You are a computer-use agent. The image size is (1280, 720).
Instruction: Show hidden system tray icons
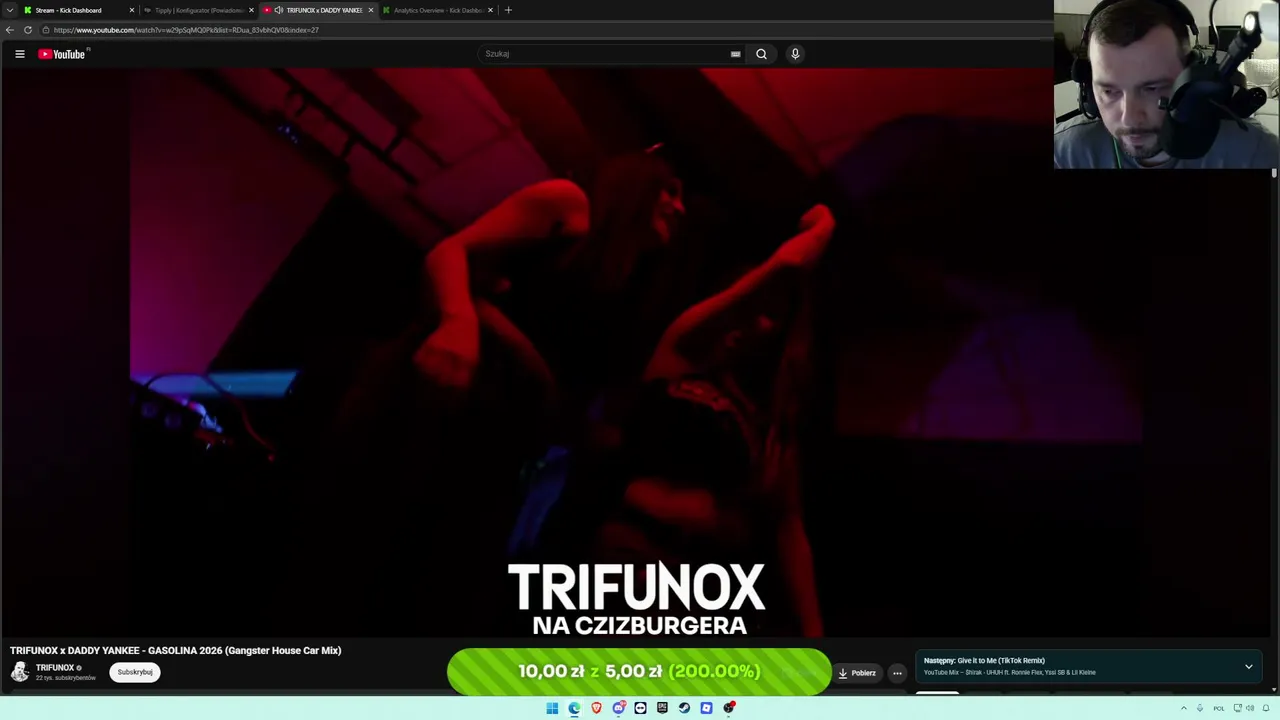(x=1184, y=708)
